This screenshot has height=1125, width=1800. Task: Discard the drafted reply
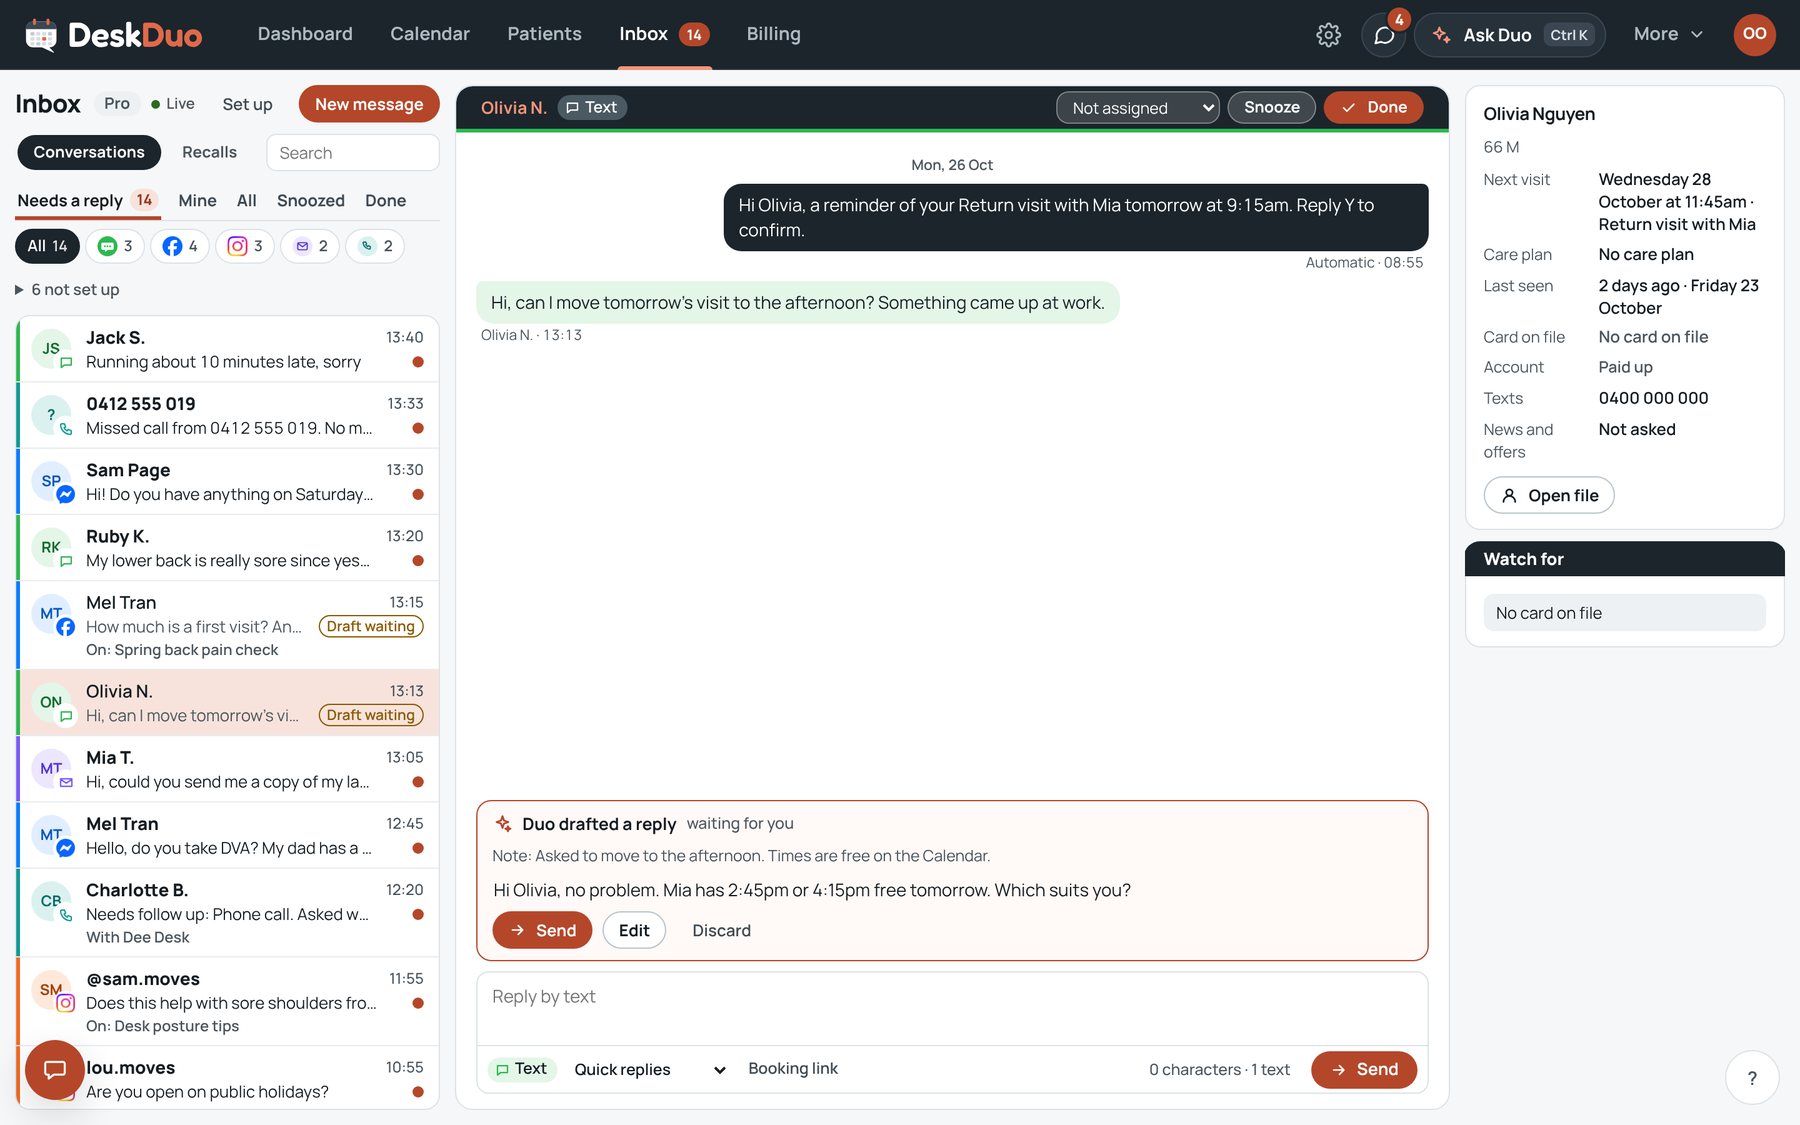pyautogui.click(x=721, y=931)
